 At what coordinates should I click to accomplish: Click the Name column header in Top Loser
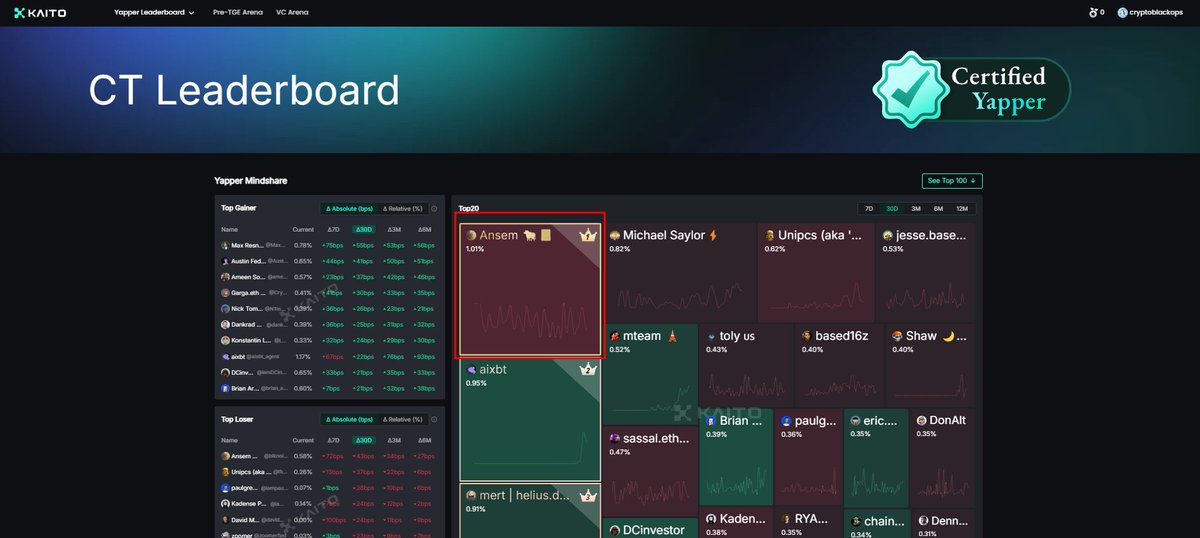pyautogui.click(x=230, y=439)
